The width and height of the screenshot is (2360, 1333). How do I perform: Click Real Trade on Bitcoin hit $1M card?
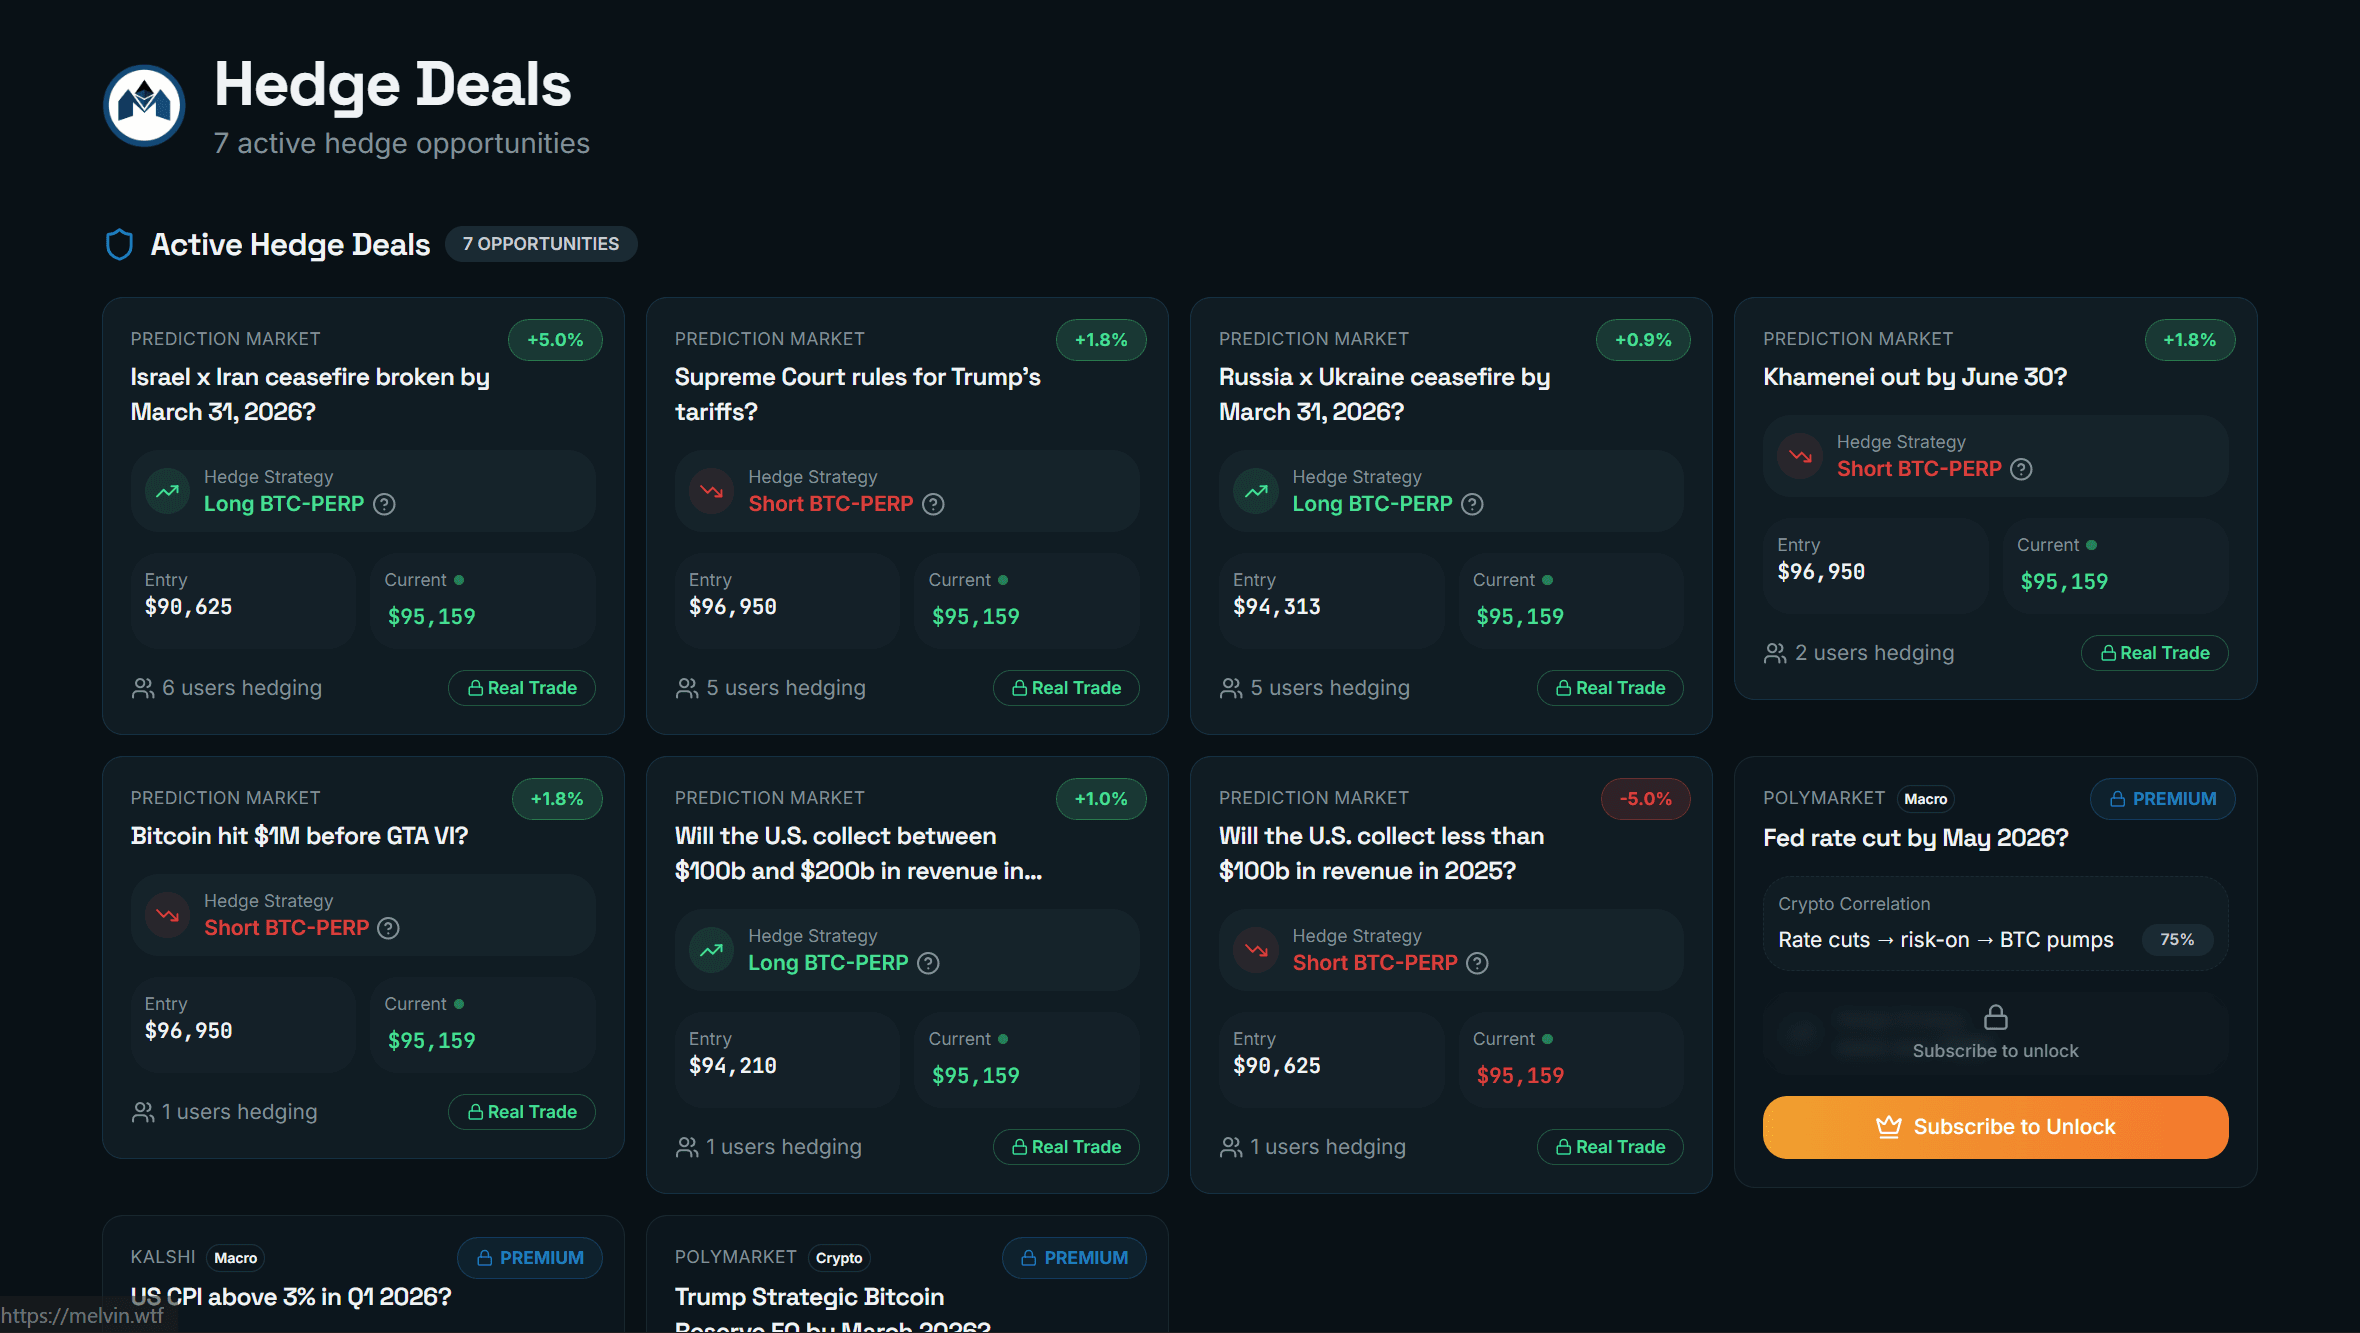522,1112
